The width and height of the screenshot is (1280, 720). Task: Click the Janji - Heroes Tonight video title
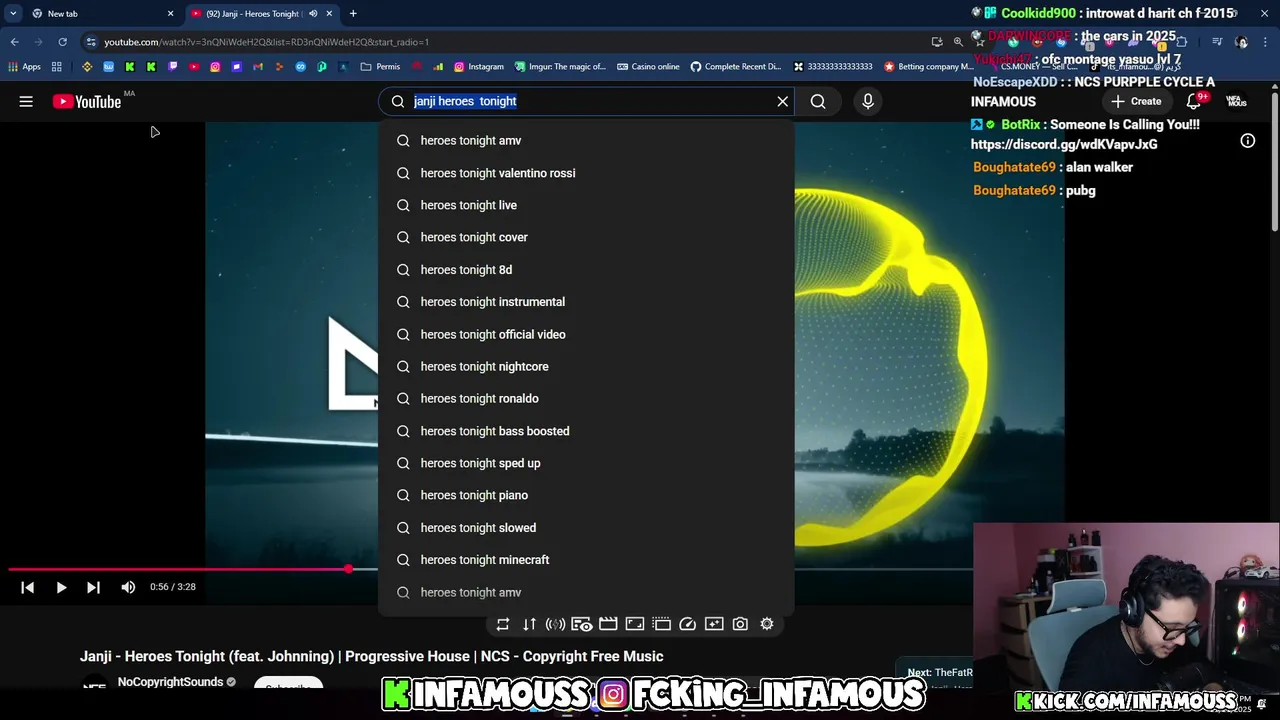[371, 656]
